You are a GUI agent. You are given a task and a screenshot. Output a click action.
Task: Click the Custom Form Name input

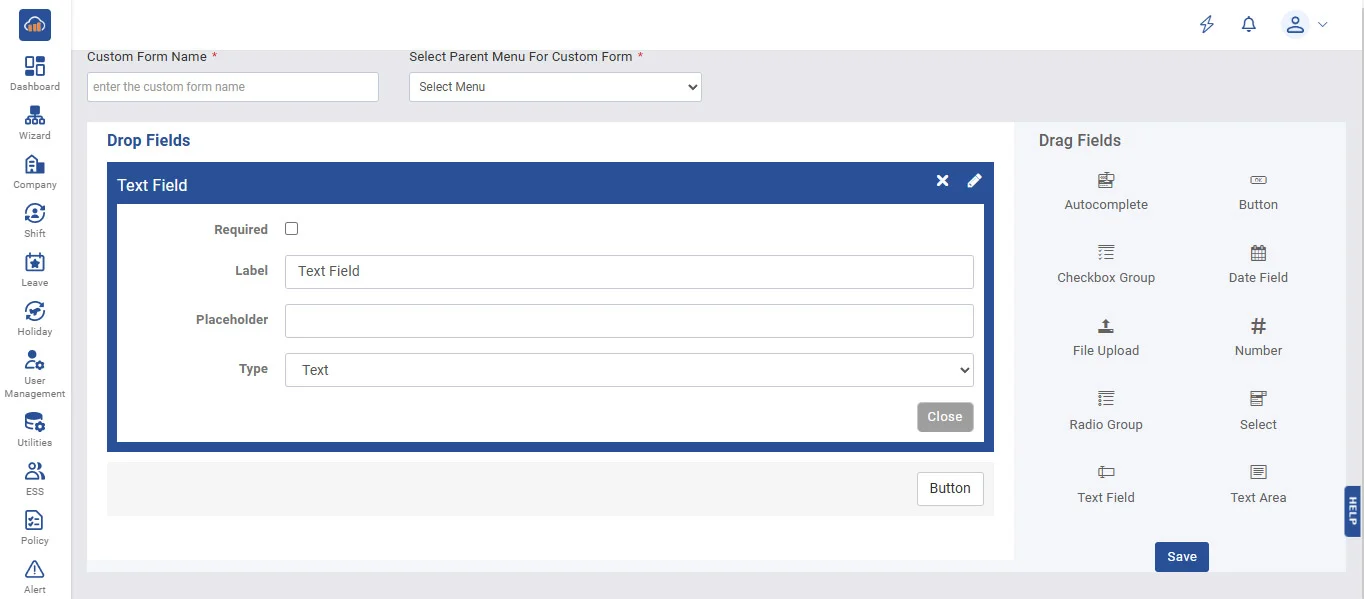[x=233, y=87]
